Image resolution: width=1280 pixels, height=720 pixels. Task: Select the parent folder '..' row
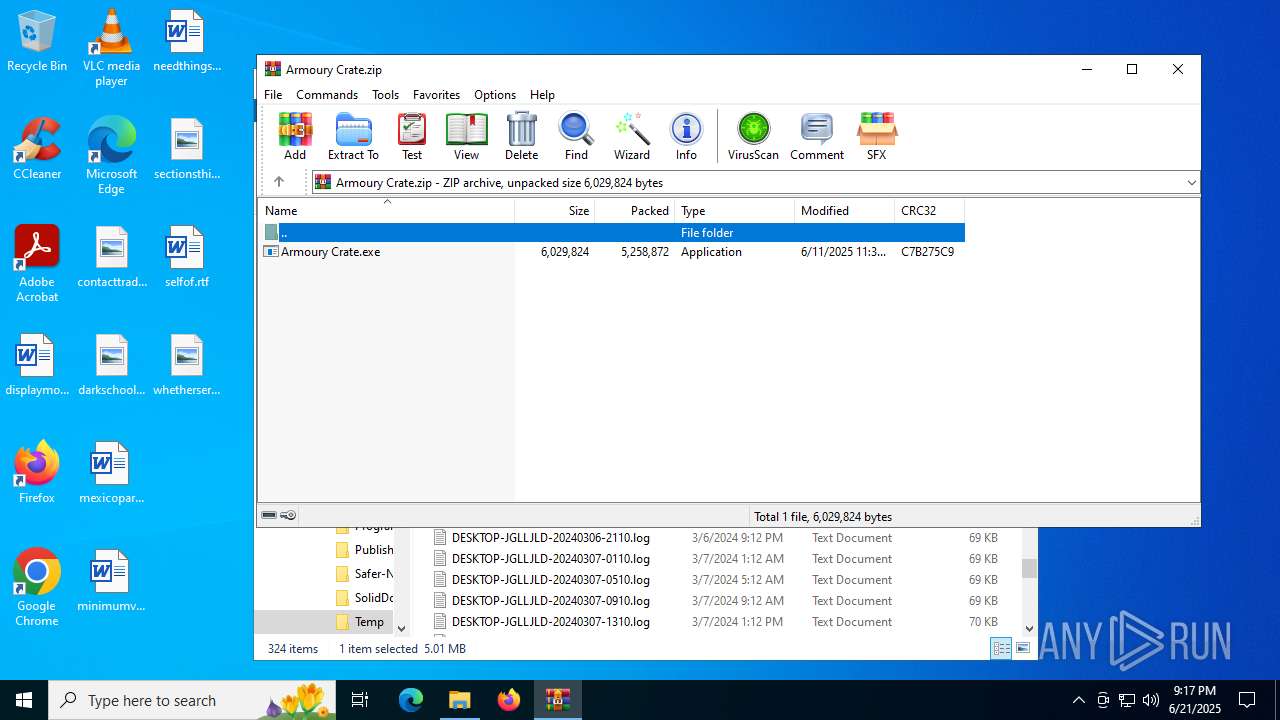[612, 232]
